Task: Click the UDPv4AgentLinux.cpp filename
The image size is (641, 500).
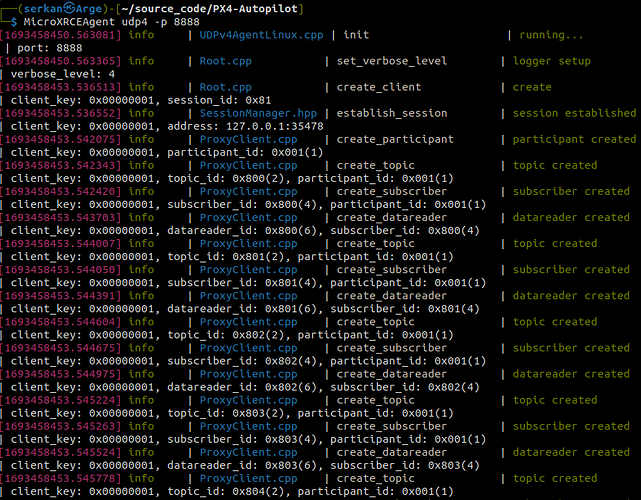Action: (x=261, y=35)
